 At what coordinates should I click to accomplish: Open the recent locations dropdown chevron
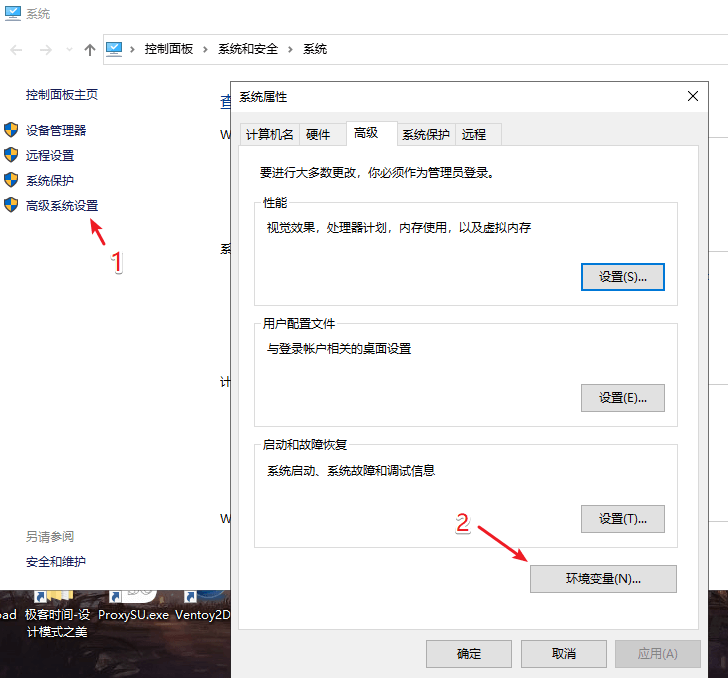(68, 49)
